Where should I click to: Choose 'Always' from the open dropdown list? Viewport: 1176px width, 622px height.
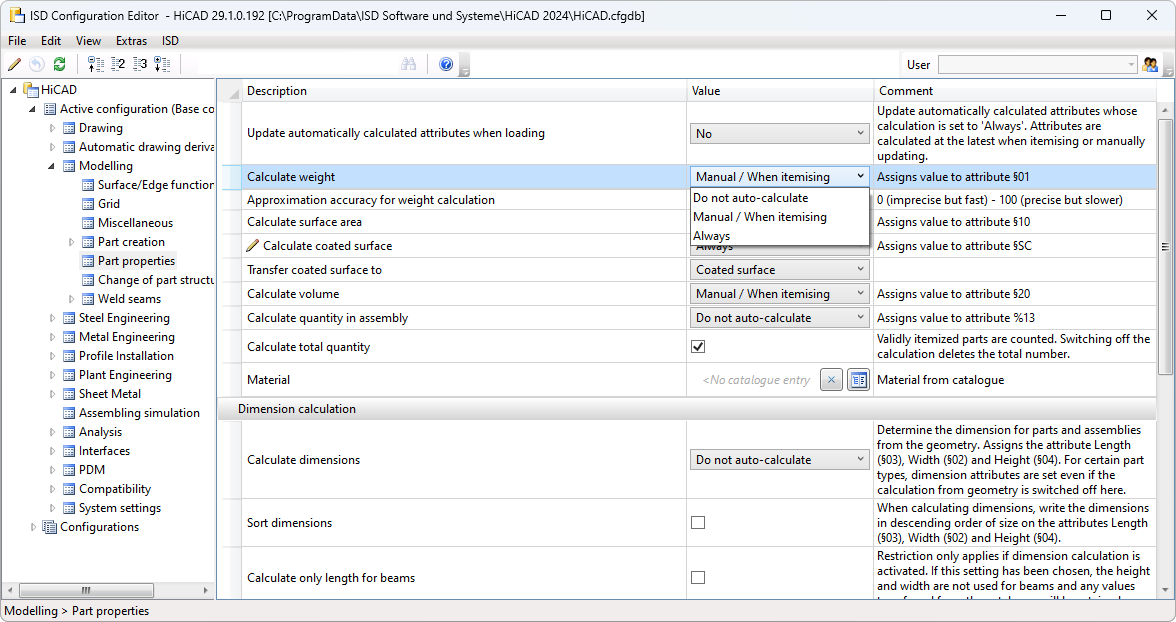point(712,236)
